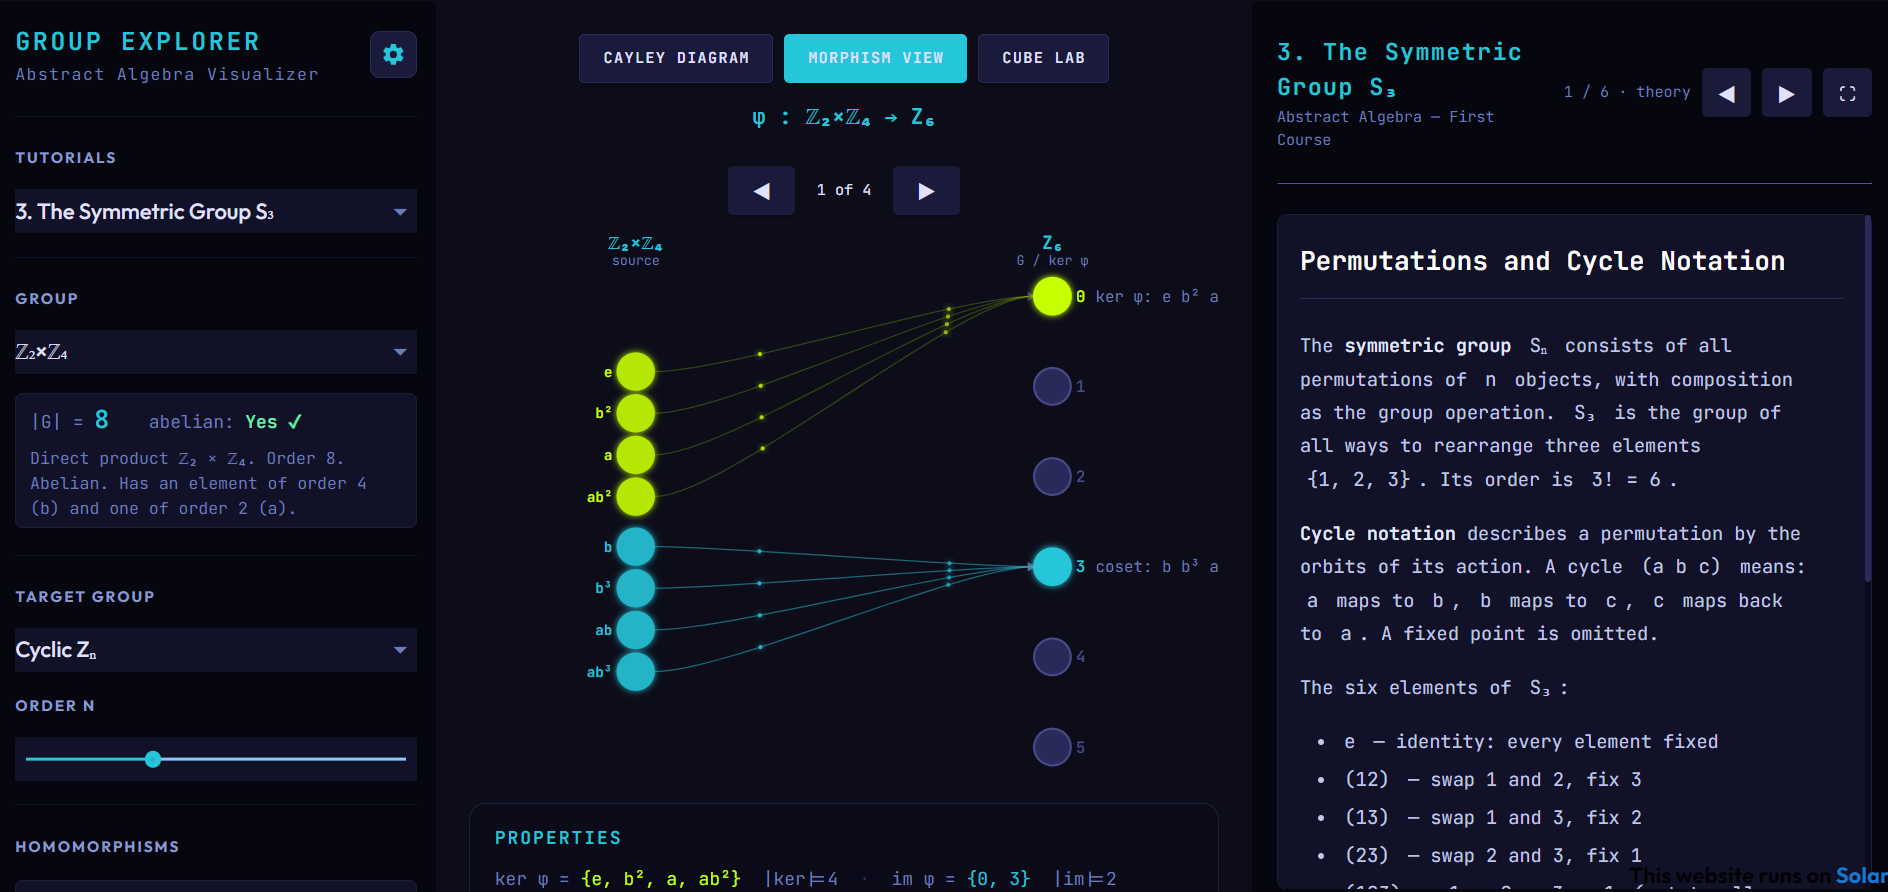Toggle fullscreen for tutorial panel

(x=1847, y=93)
